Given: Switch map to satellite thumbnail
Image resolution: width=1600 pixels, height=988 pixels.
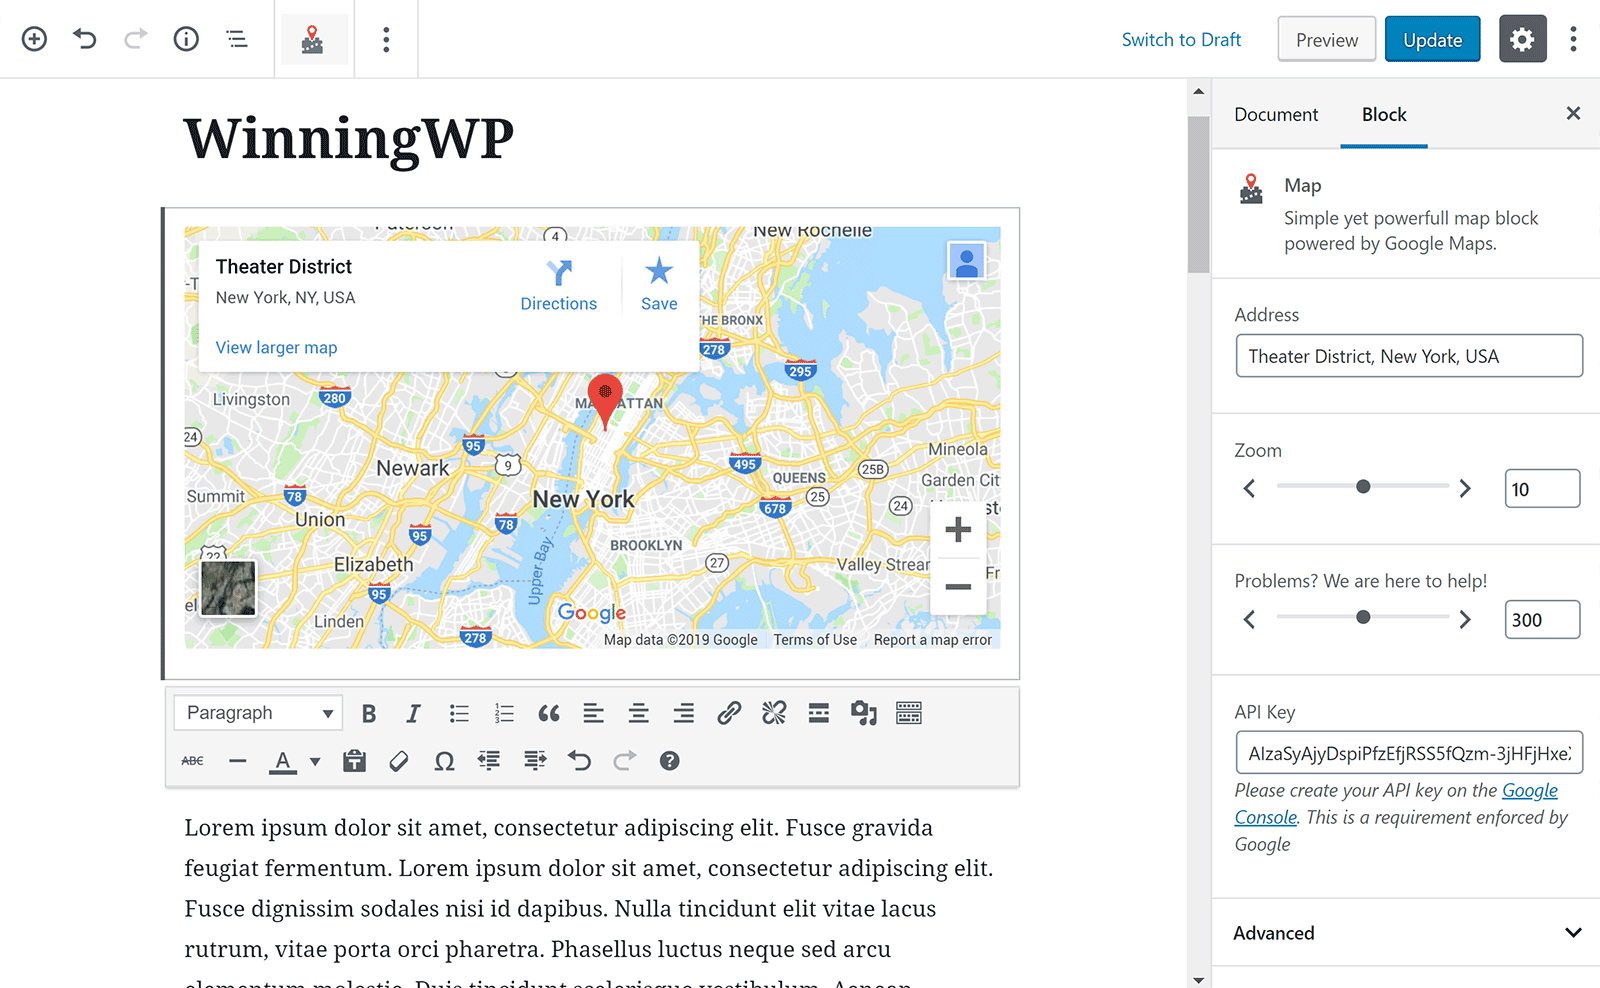Looking at the screenshot, I should tap(228, 587).
